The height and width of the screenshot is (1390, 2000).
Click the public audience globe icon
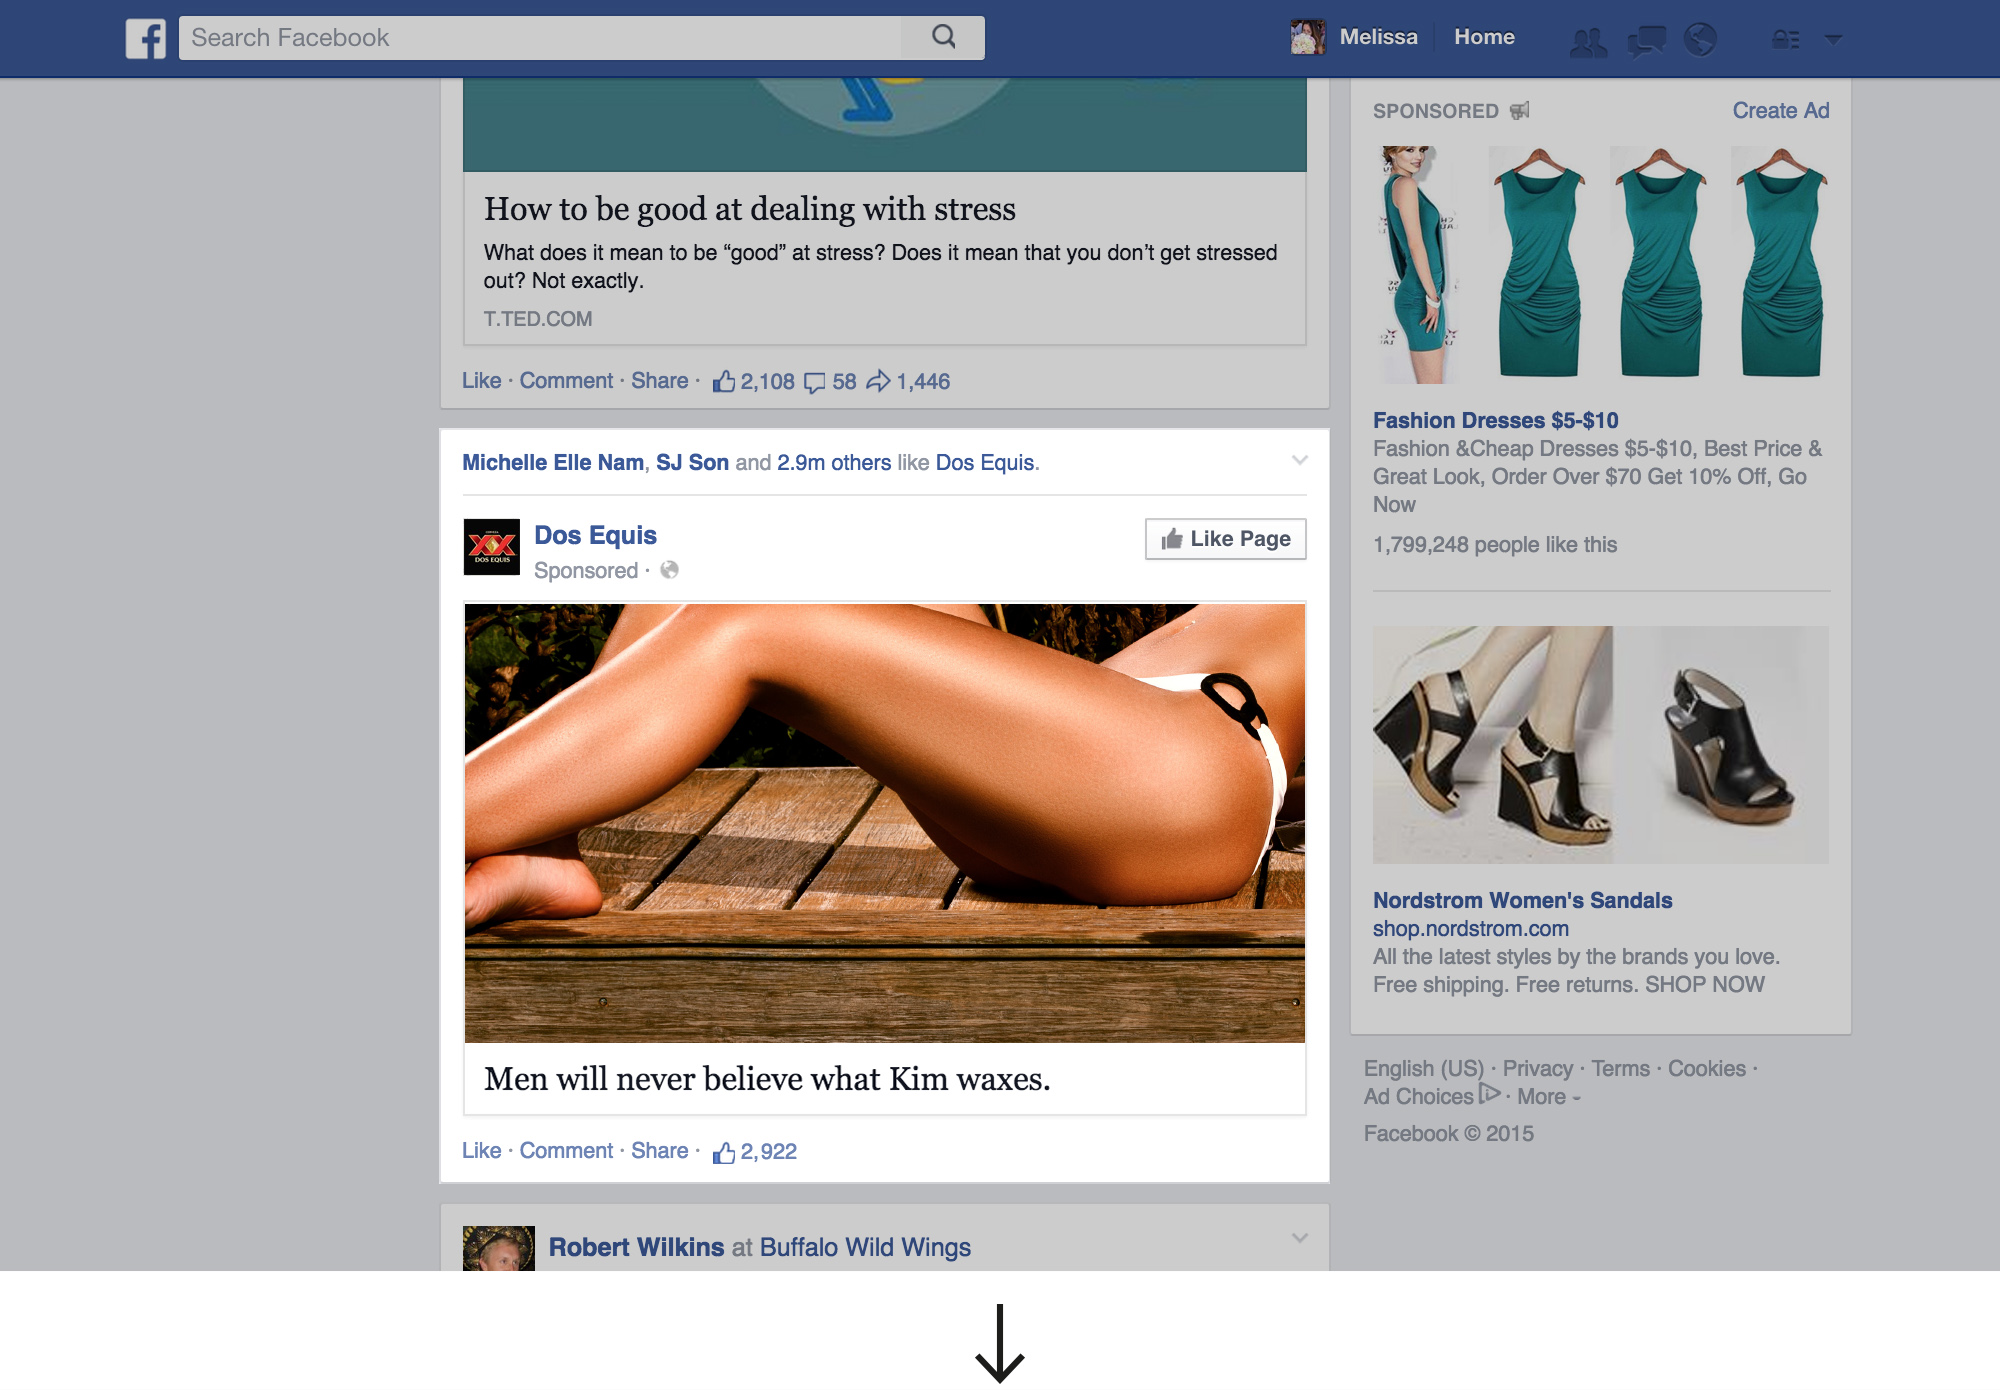pyautogui.click(x=669, y=570)
